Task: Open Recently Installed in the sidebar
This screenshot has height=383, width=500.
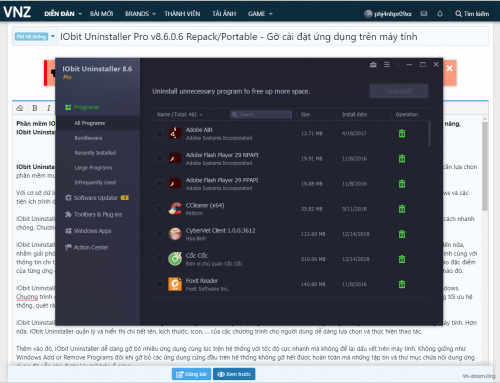Action: coord(95,153)
